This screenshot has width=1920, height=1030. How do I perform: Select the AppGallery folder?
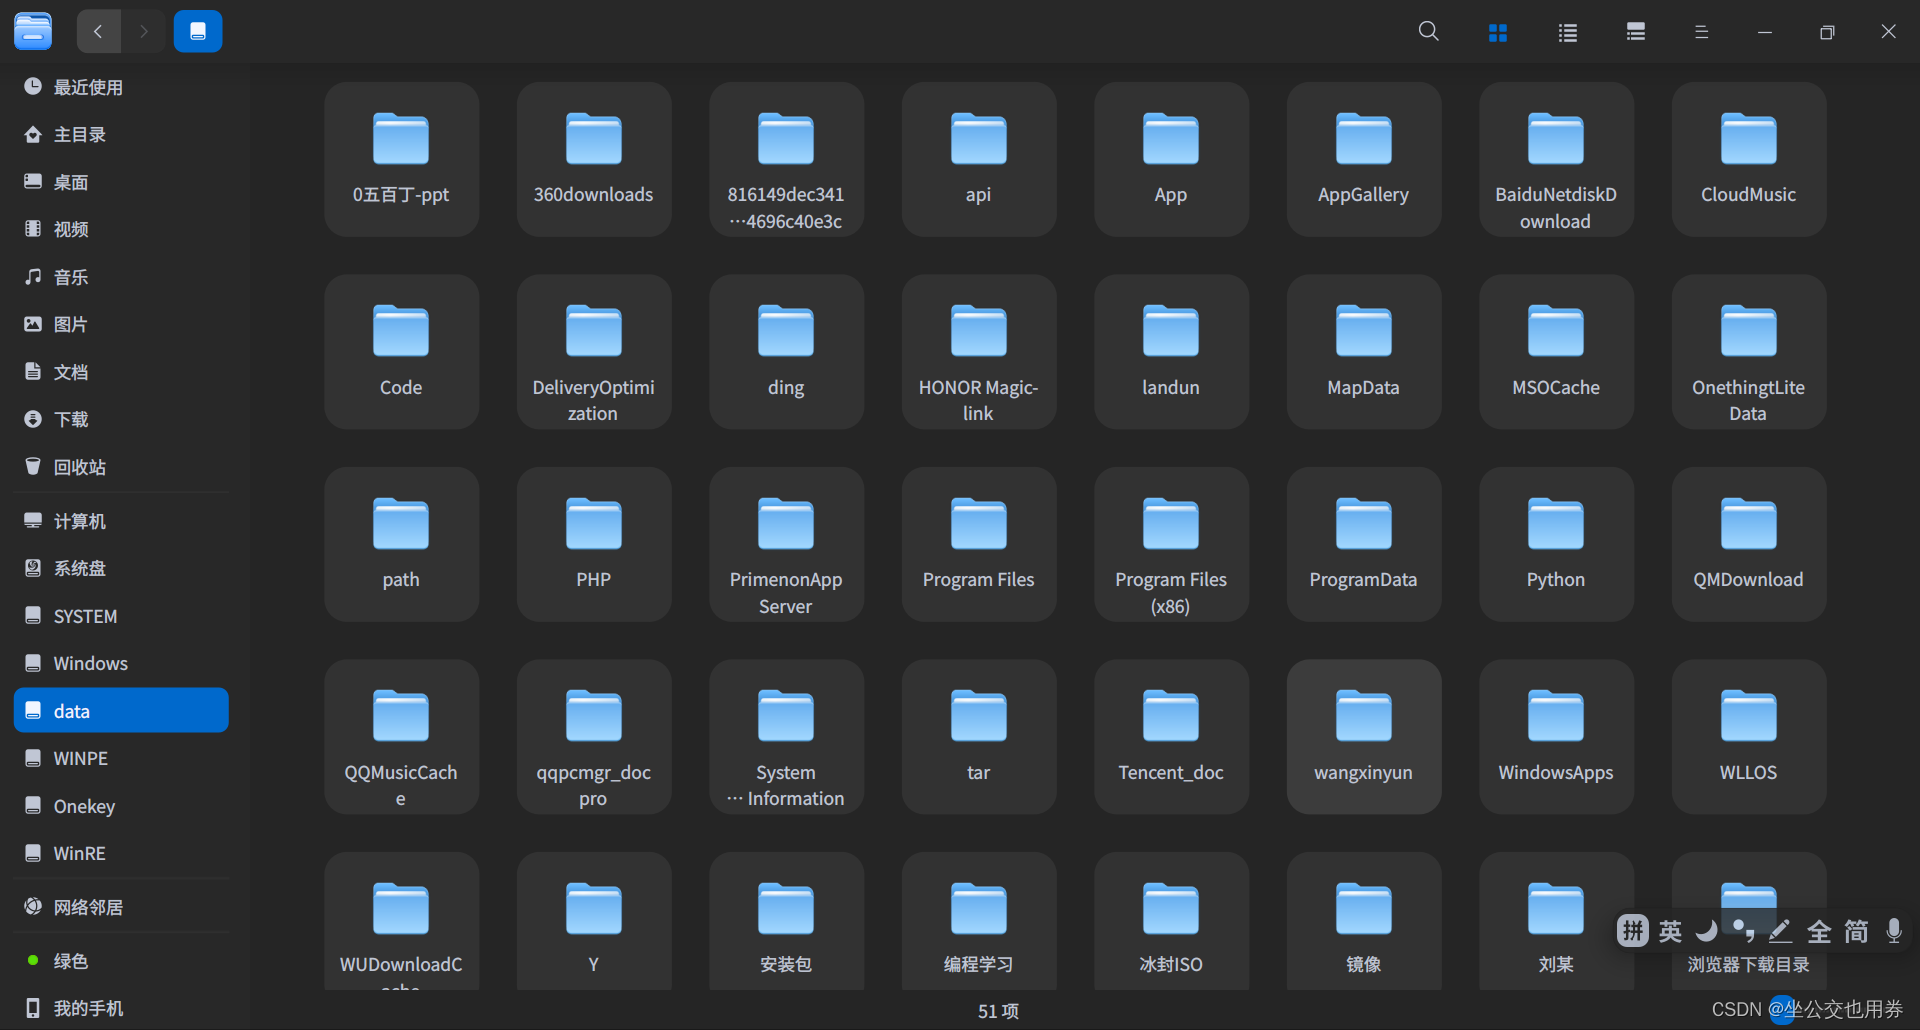[1364, 159]
